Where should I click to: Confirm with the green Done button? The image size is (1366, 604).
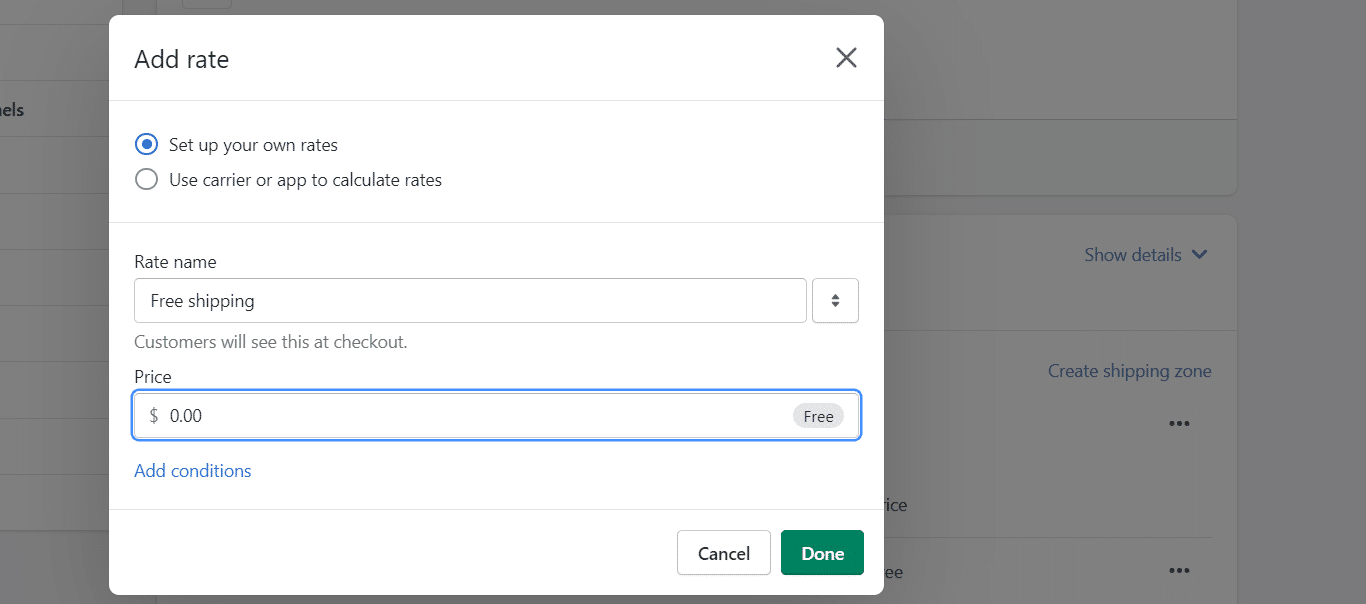point(822,553)
